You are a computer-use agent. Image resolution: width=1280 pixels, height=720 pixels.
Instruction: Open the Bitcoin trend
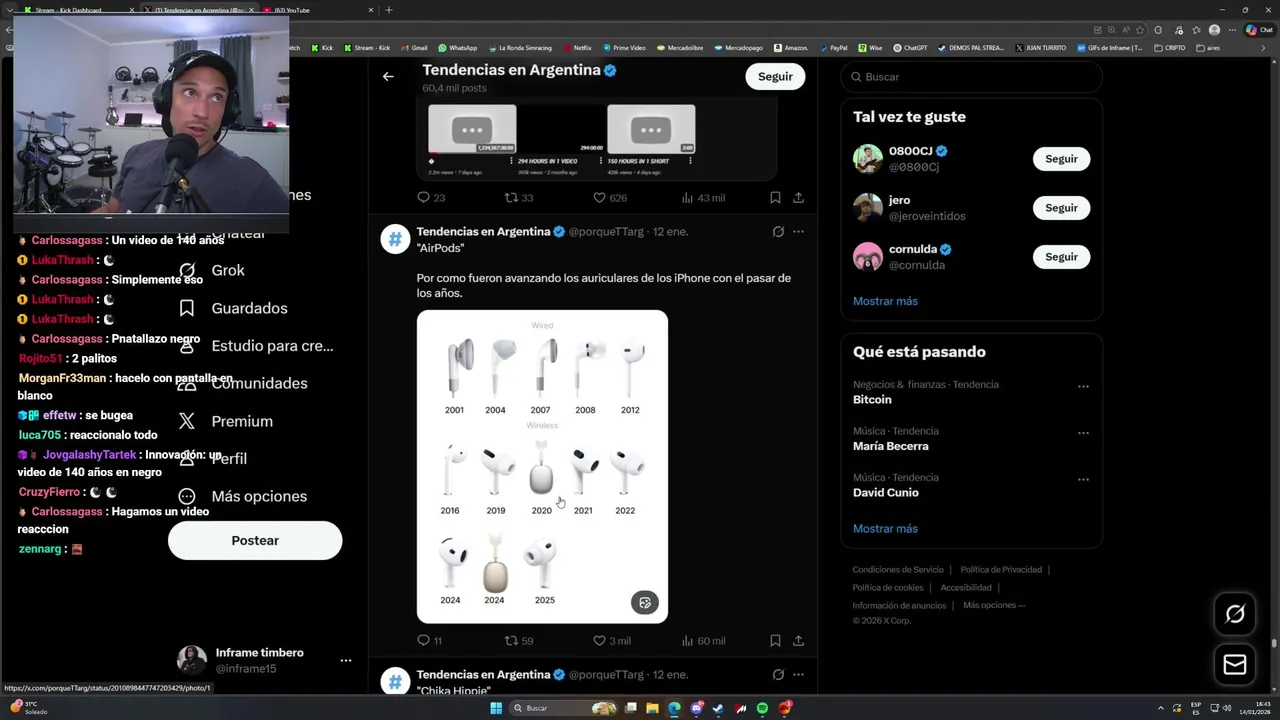(x=872, y=399)
